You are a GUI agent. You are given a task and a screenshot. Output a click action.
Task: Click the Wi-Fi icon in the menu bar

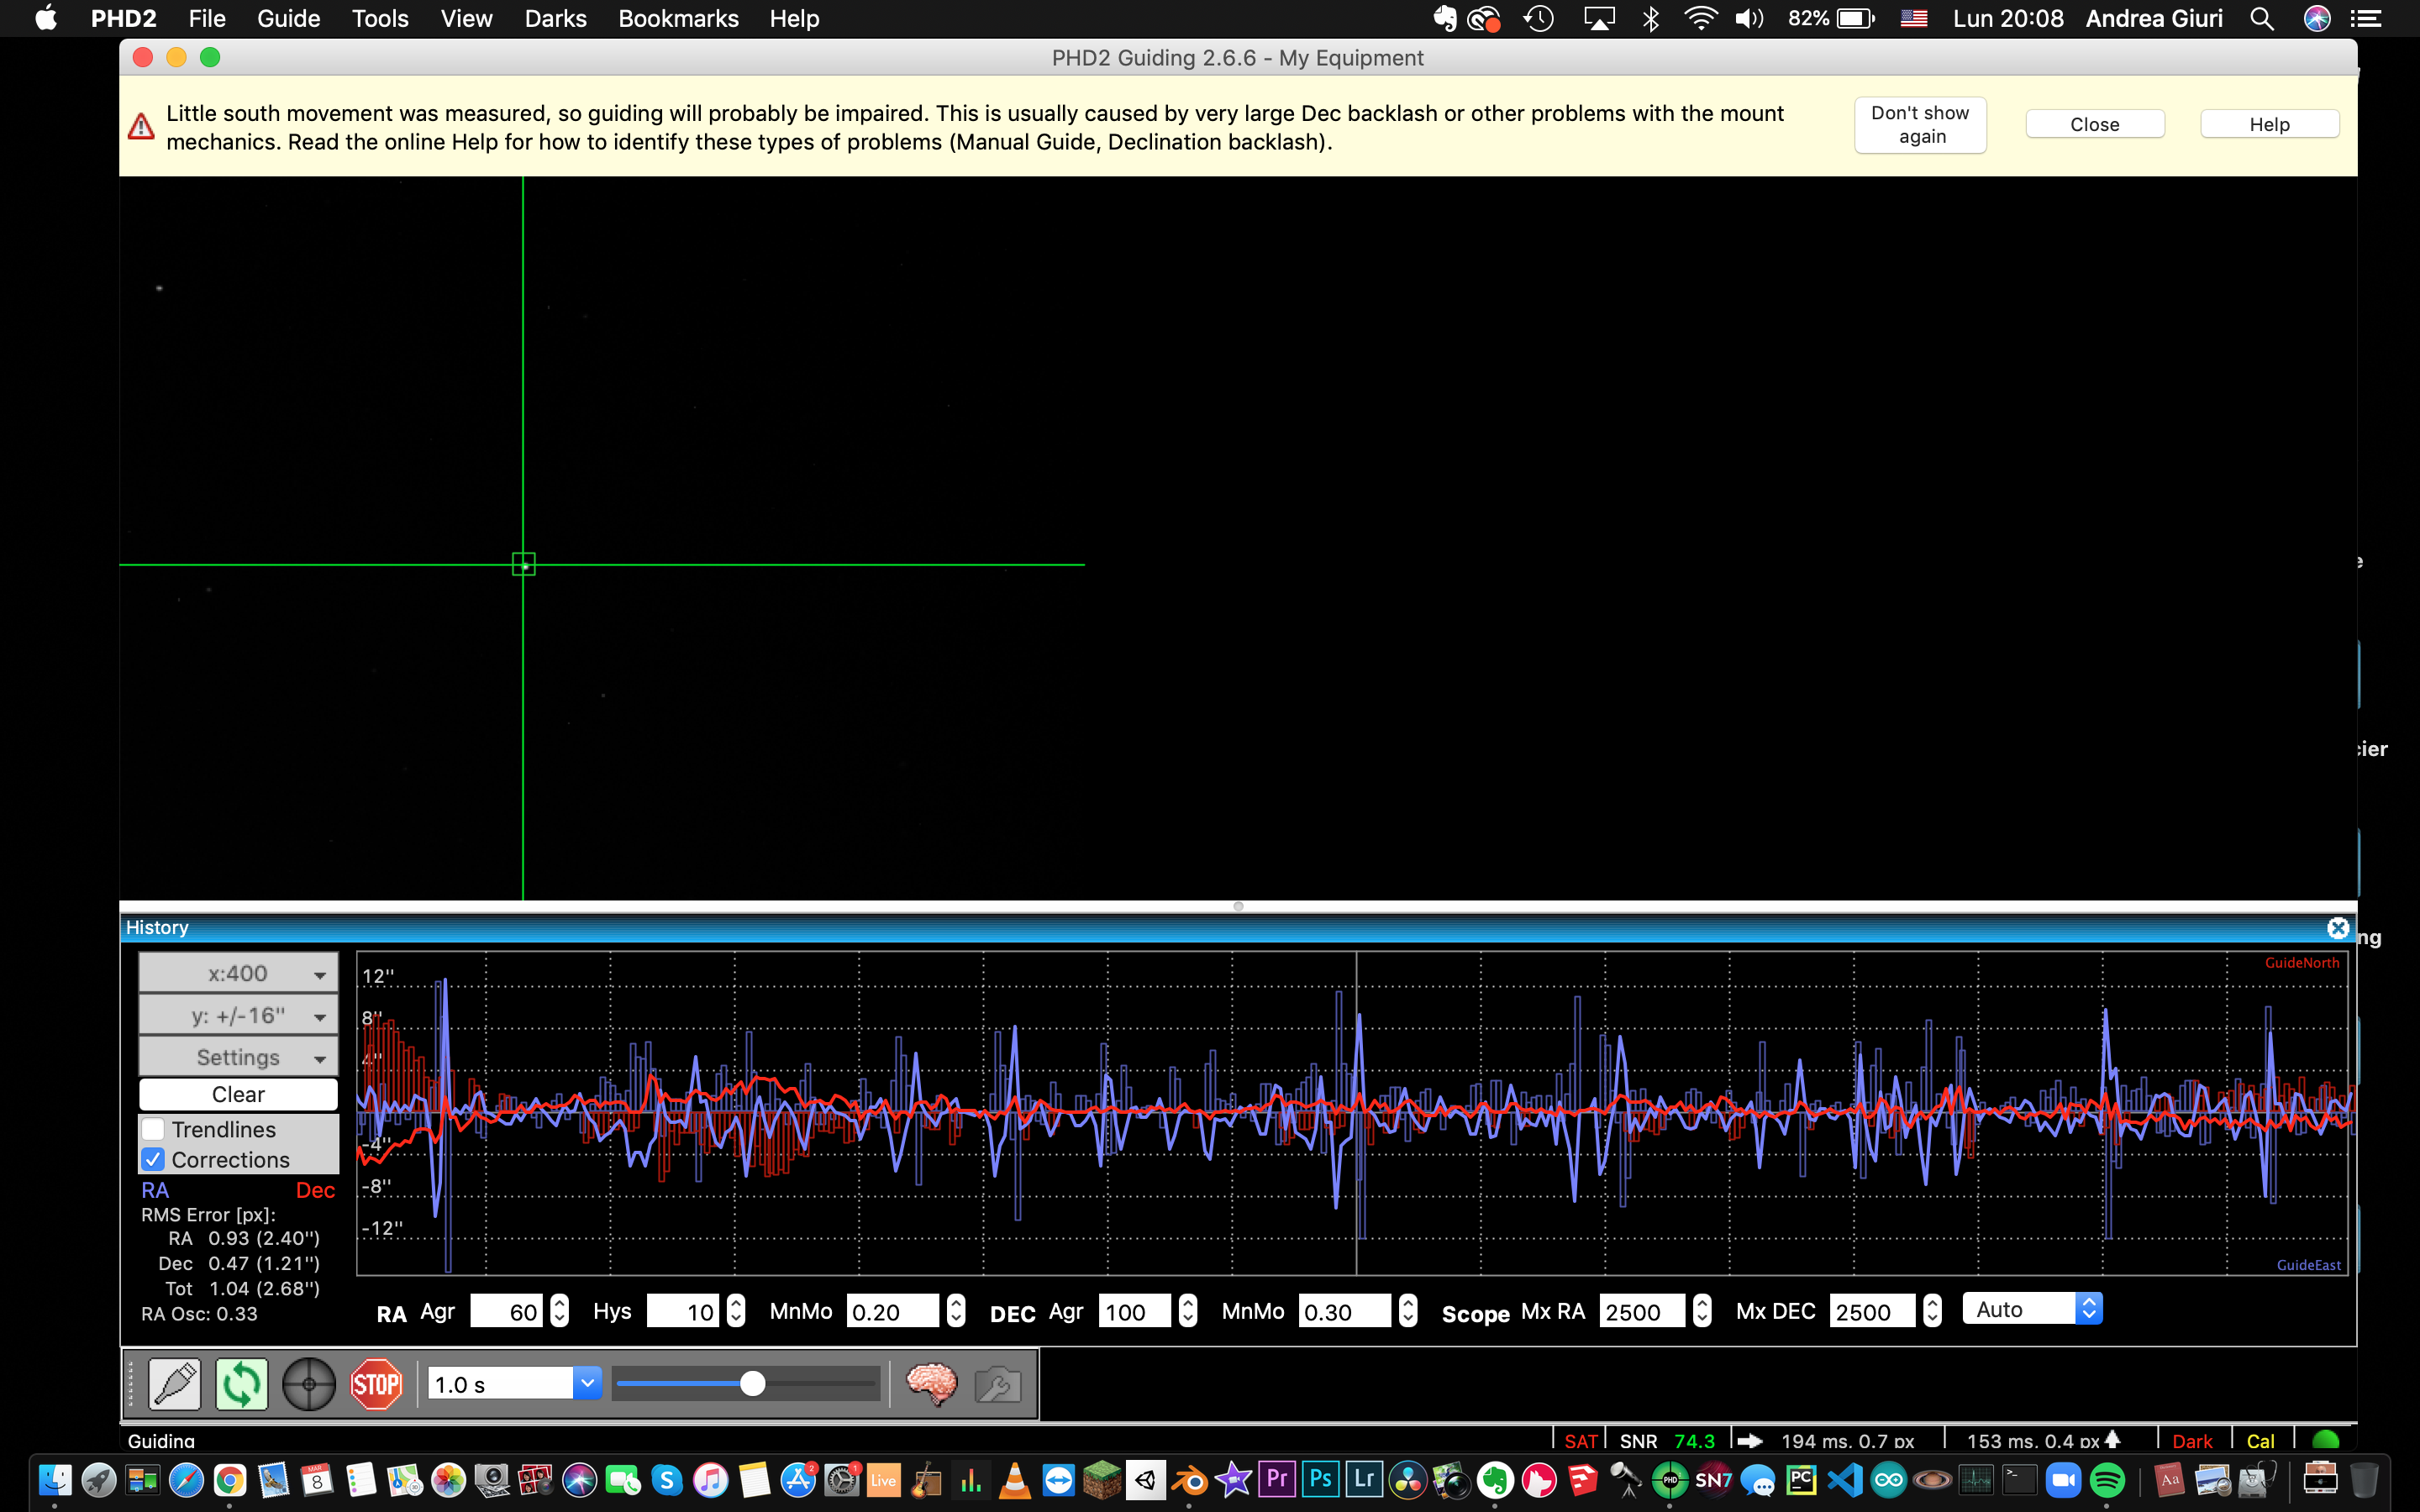point(1700,18)
